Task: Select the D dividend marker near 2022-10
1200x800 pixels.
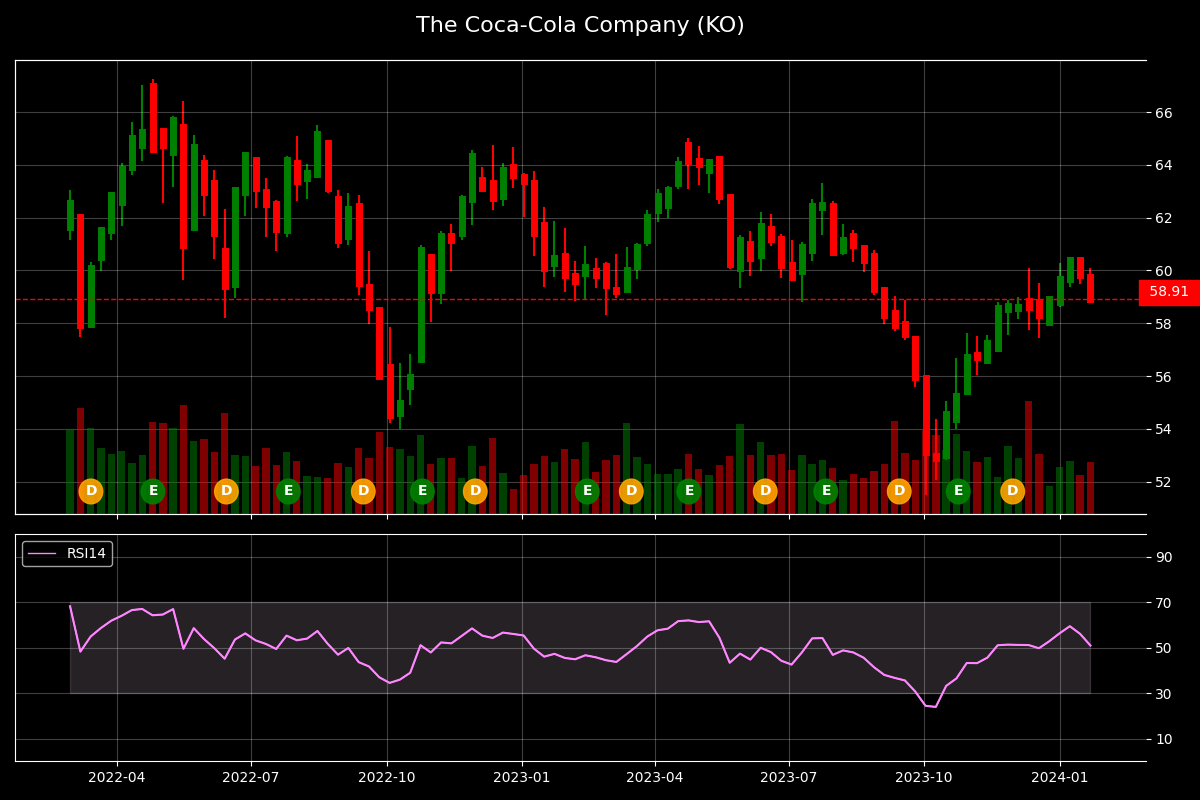Action: click(361, 490)
